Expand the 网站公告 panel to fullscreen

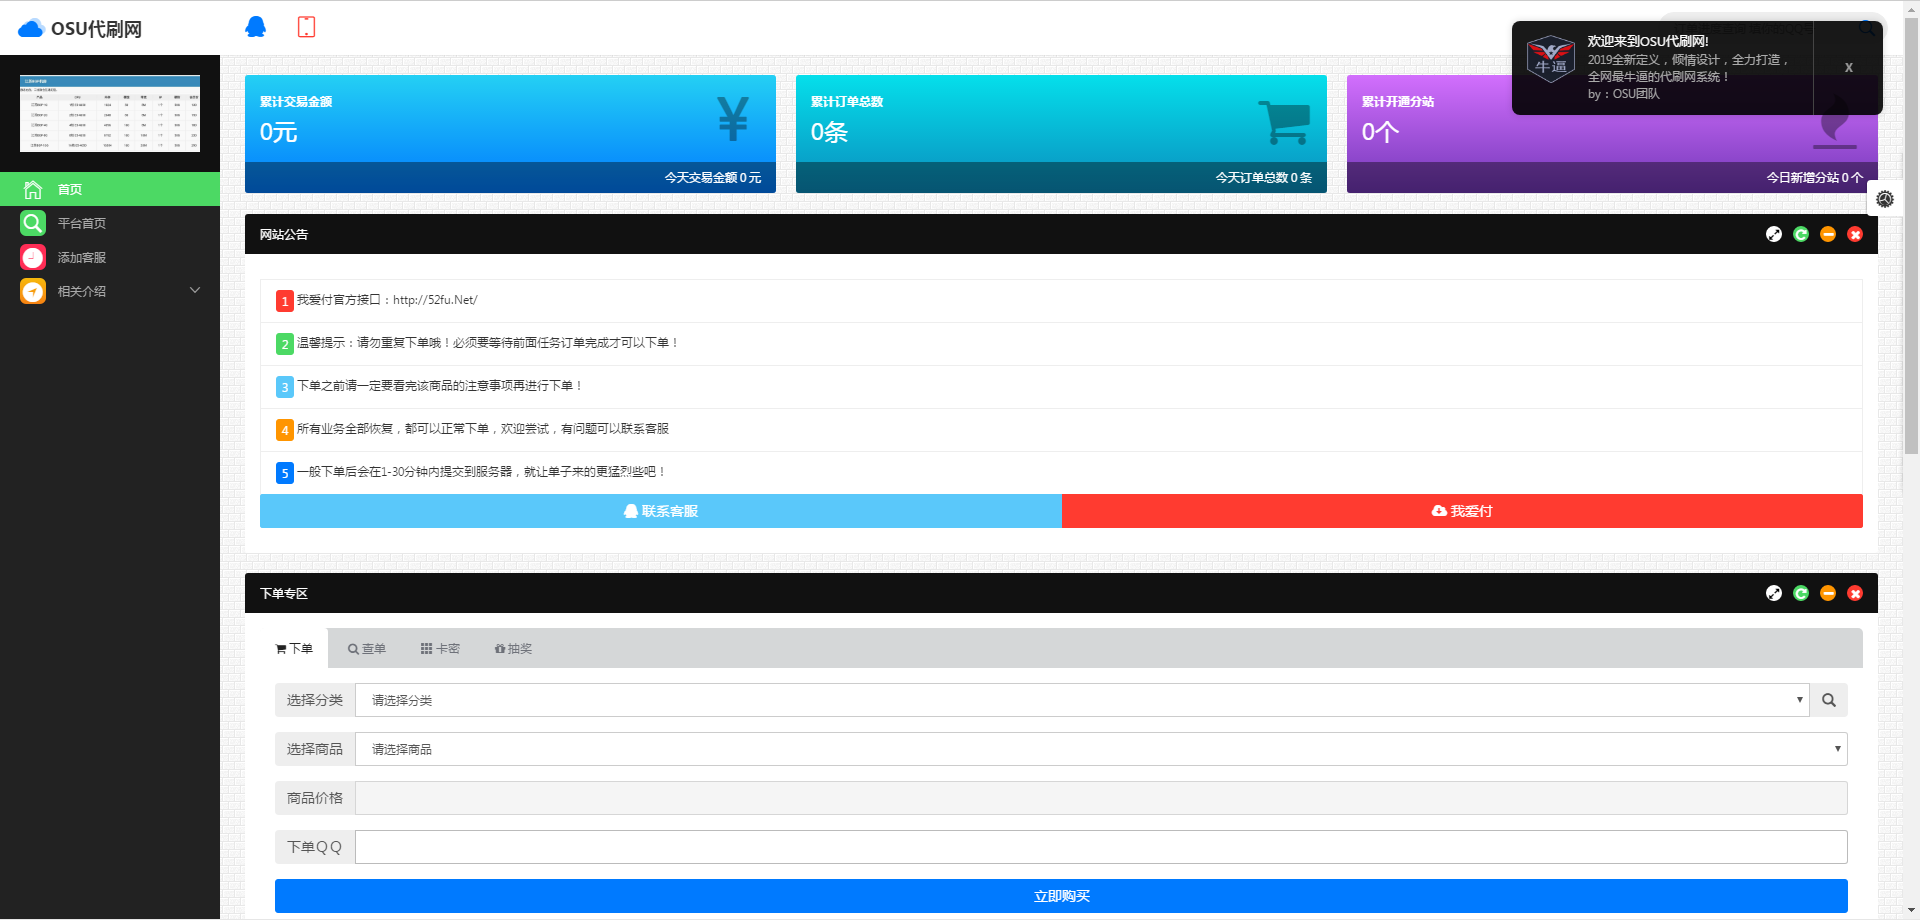pos(1774,234)
